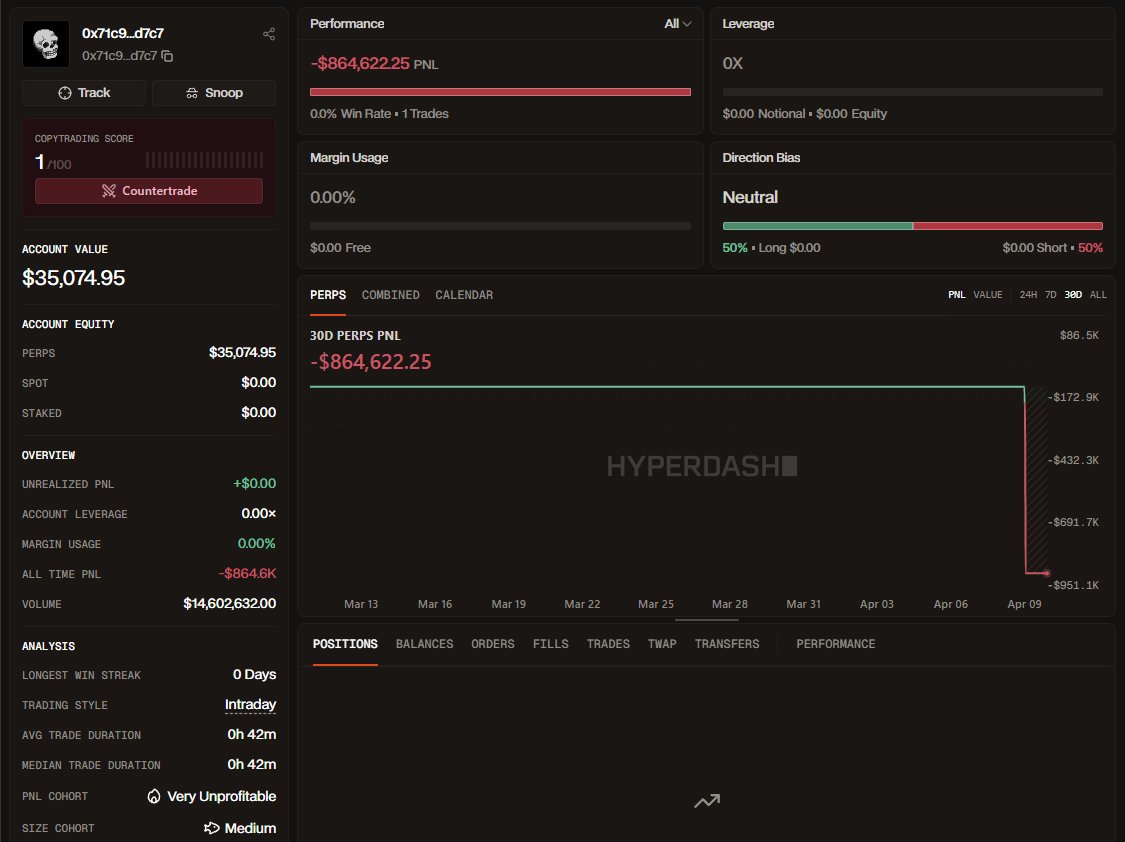
Task: Click the skull avatar thumbnail
Action: coord(46,44)
